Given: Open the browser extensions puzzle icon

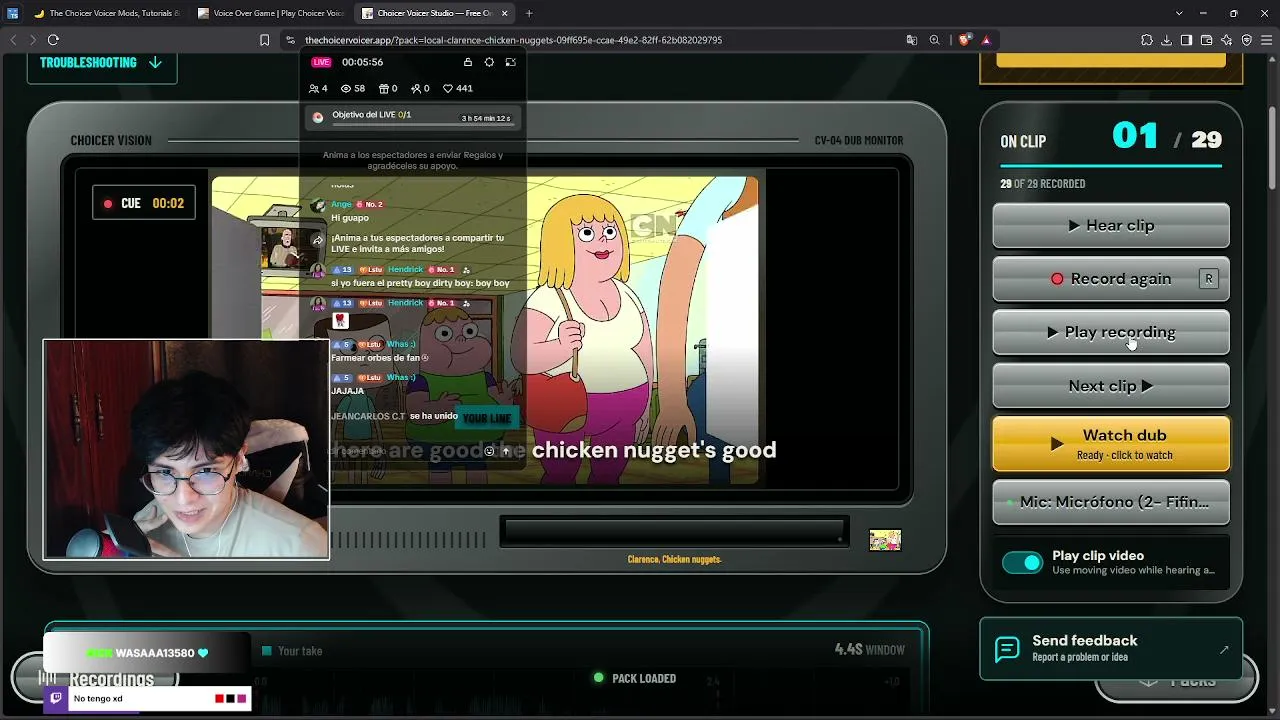Looking at the screenshot, I should point(1147,40).
